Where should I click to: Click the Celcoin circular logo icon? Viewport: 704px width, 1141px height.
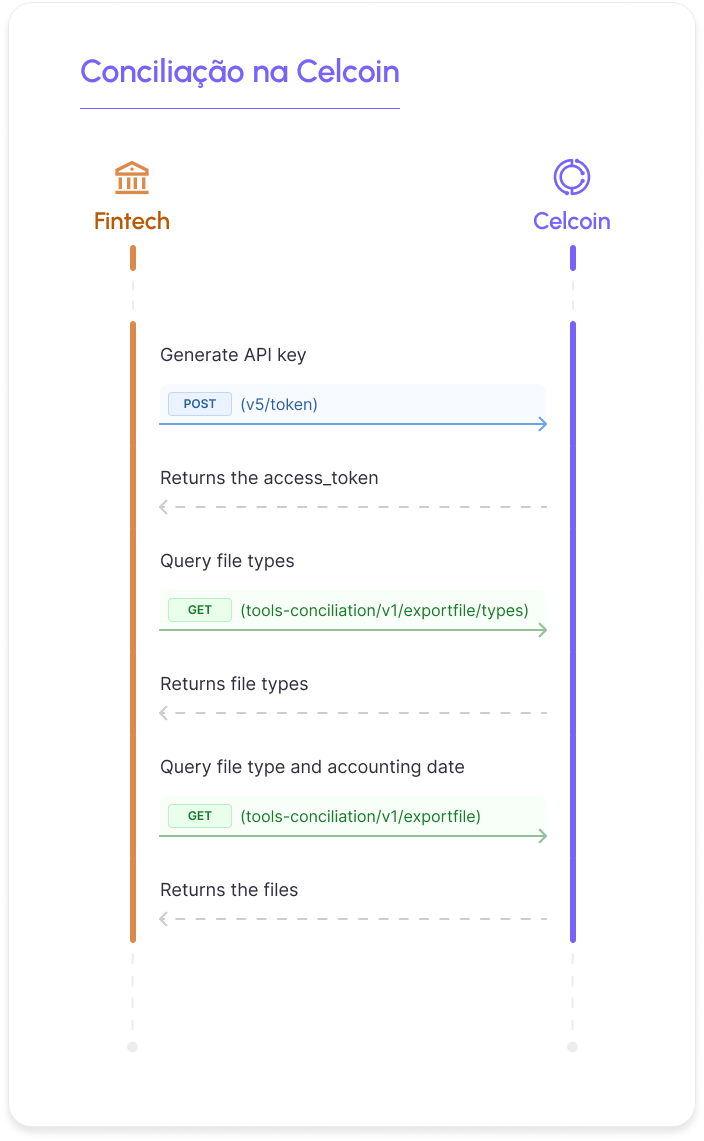(571, 177)
